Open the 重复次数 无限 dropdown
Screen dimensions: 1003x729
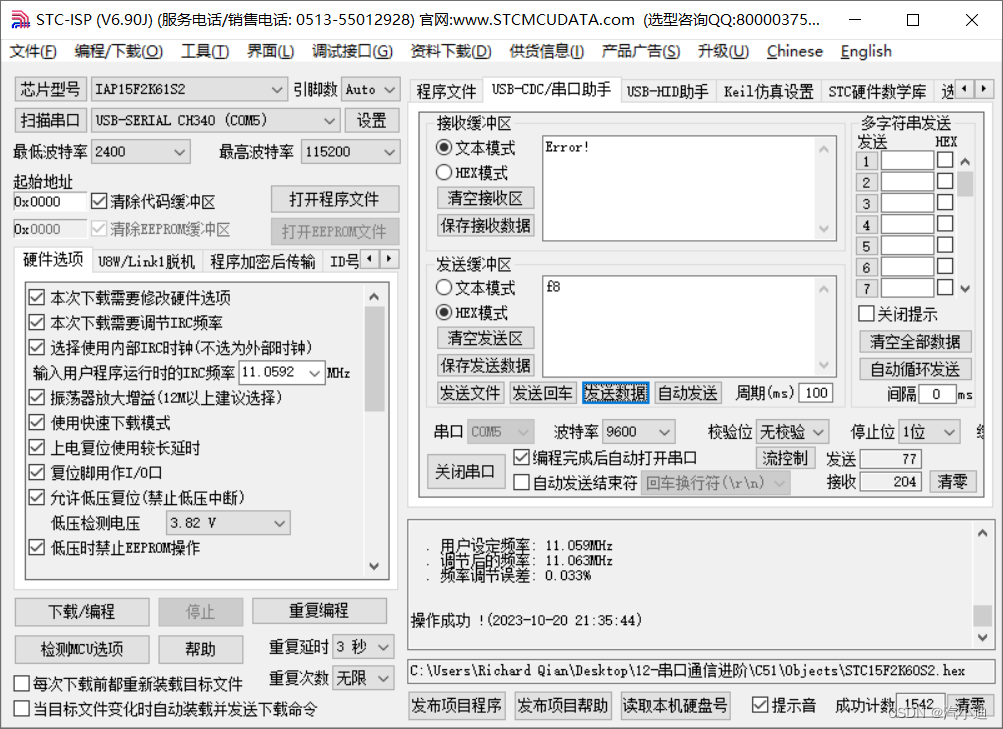[x=363, y=677]
